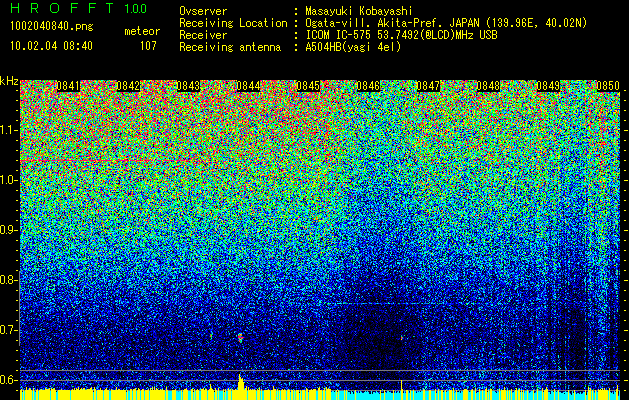
Task: Select the Ogata-vill. Akita-Pref. JAPAN location text
Action: pos(446,23)
